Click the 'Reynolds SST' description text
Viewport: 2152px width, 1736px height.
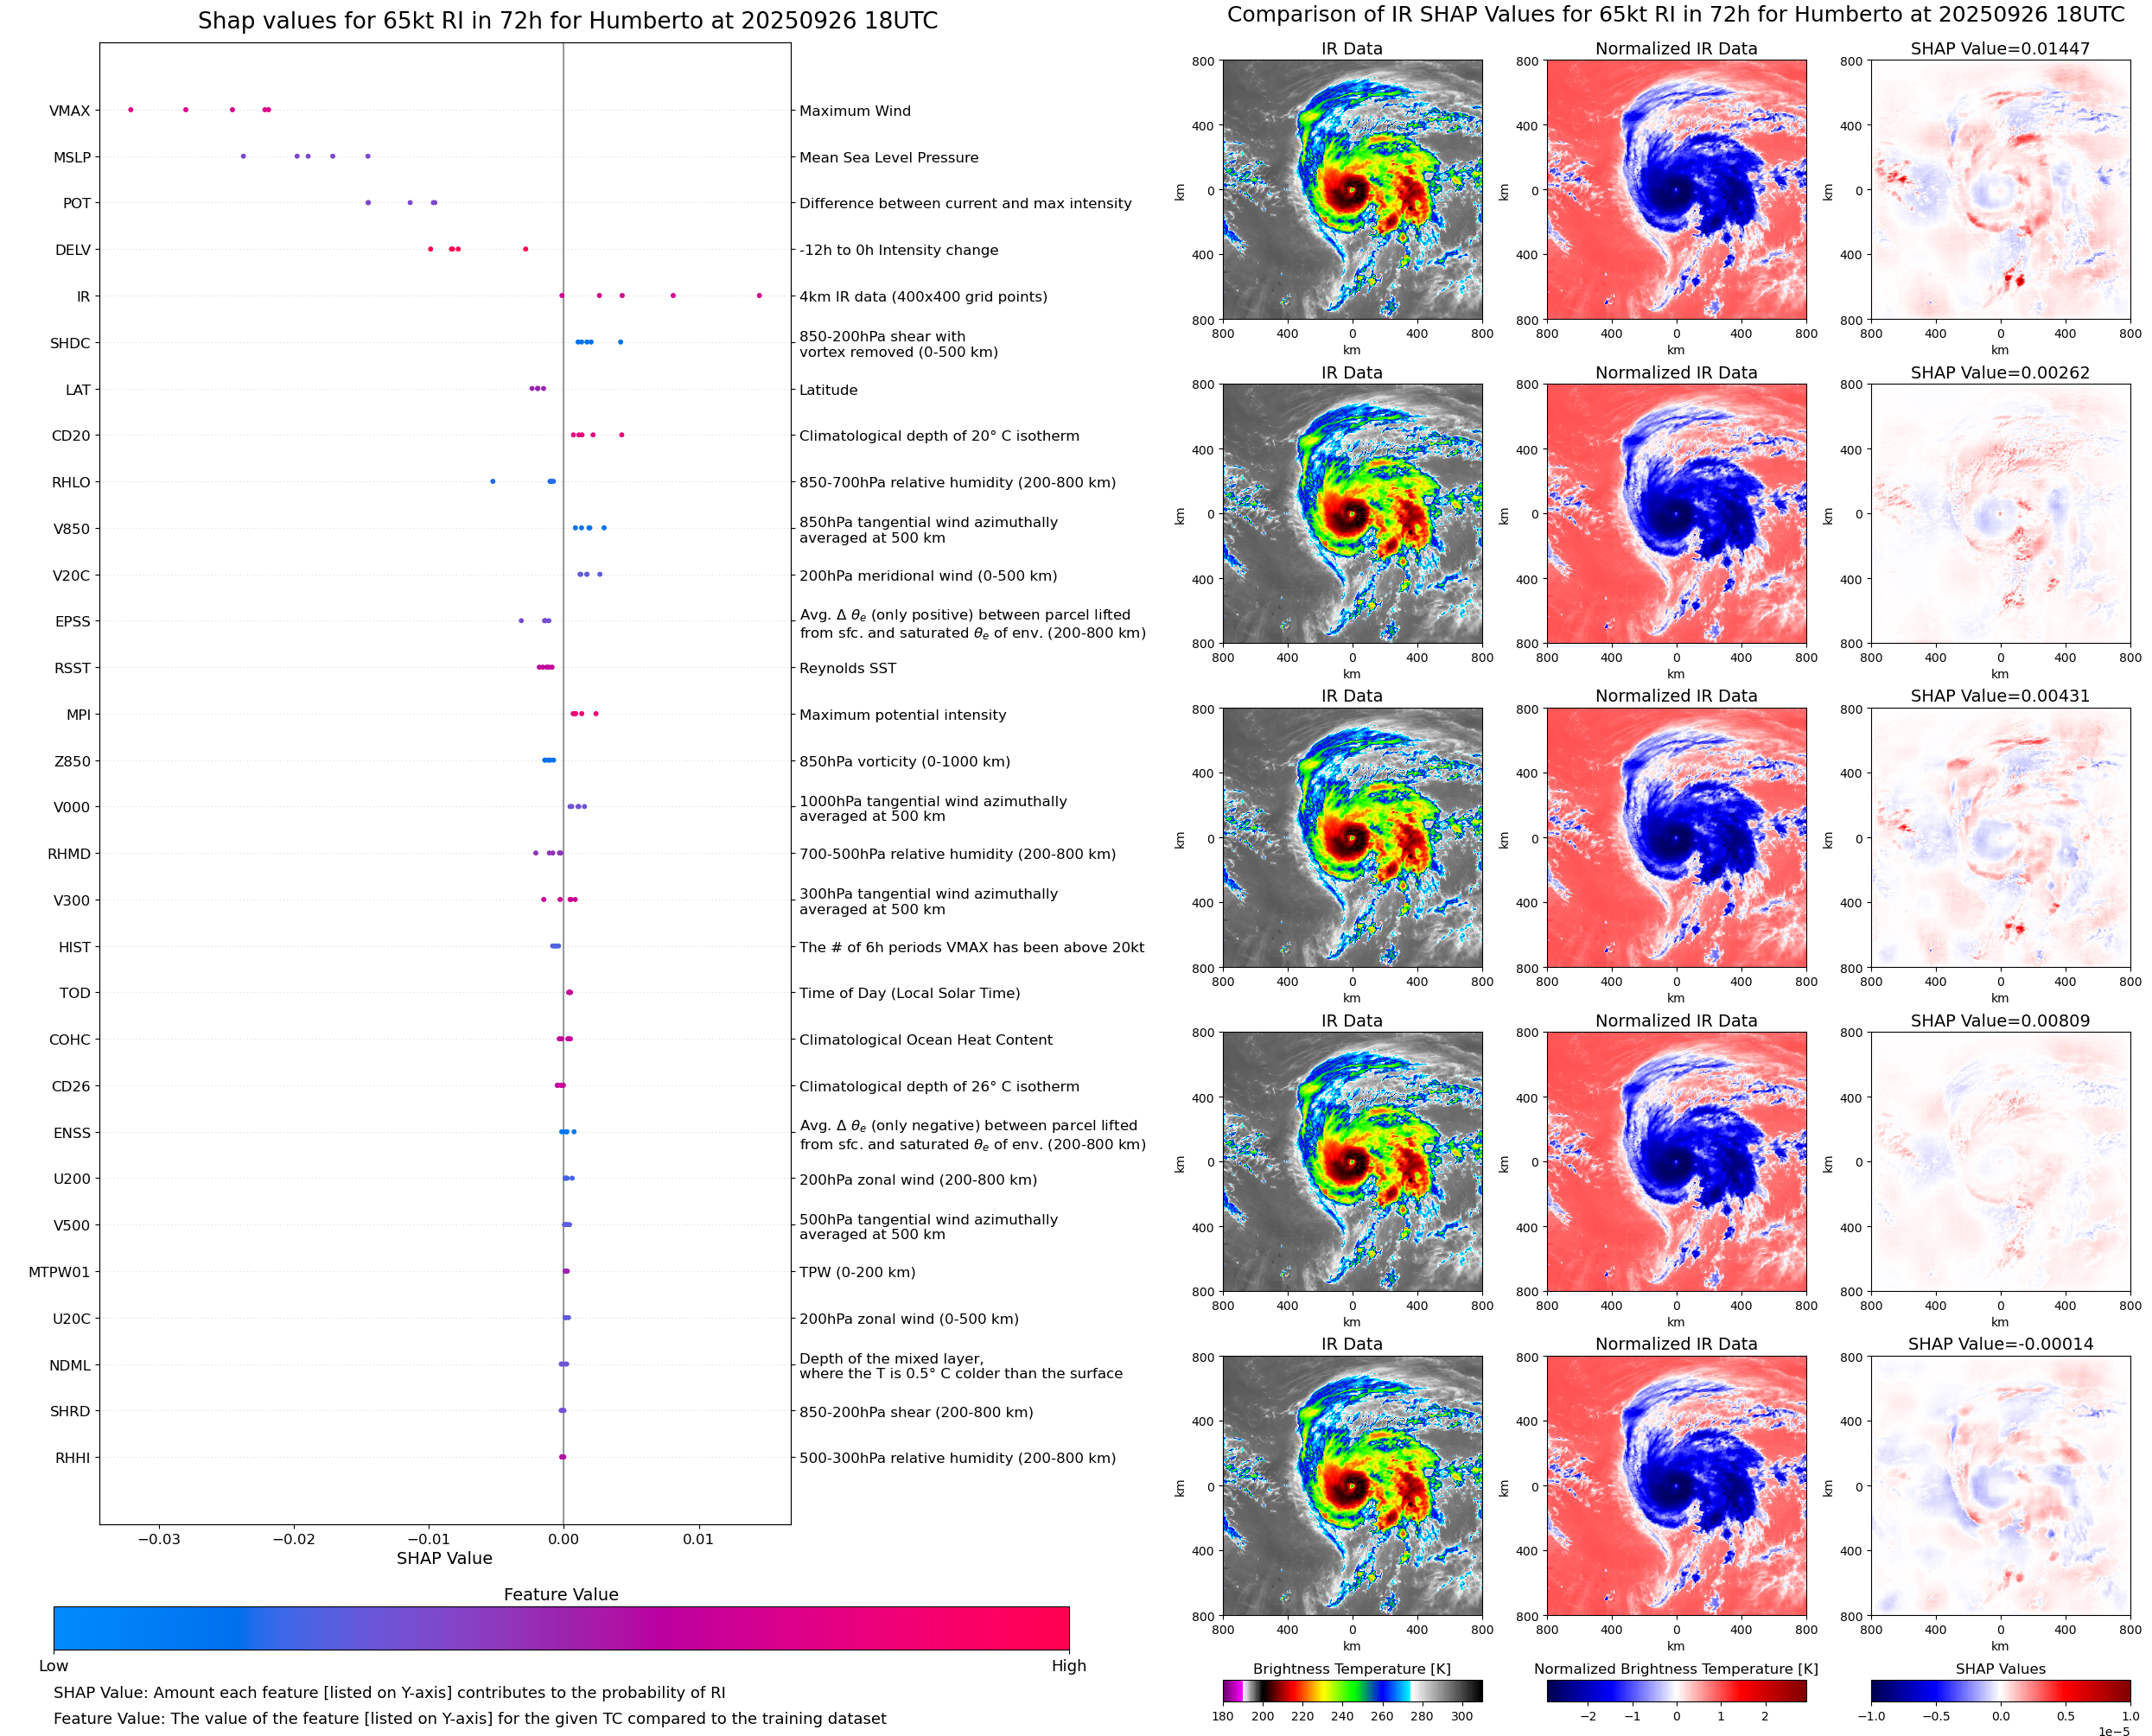click(x=847, y=668)
